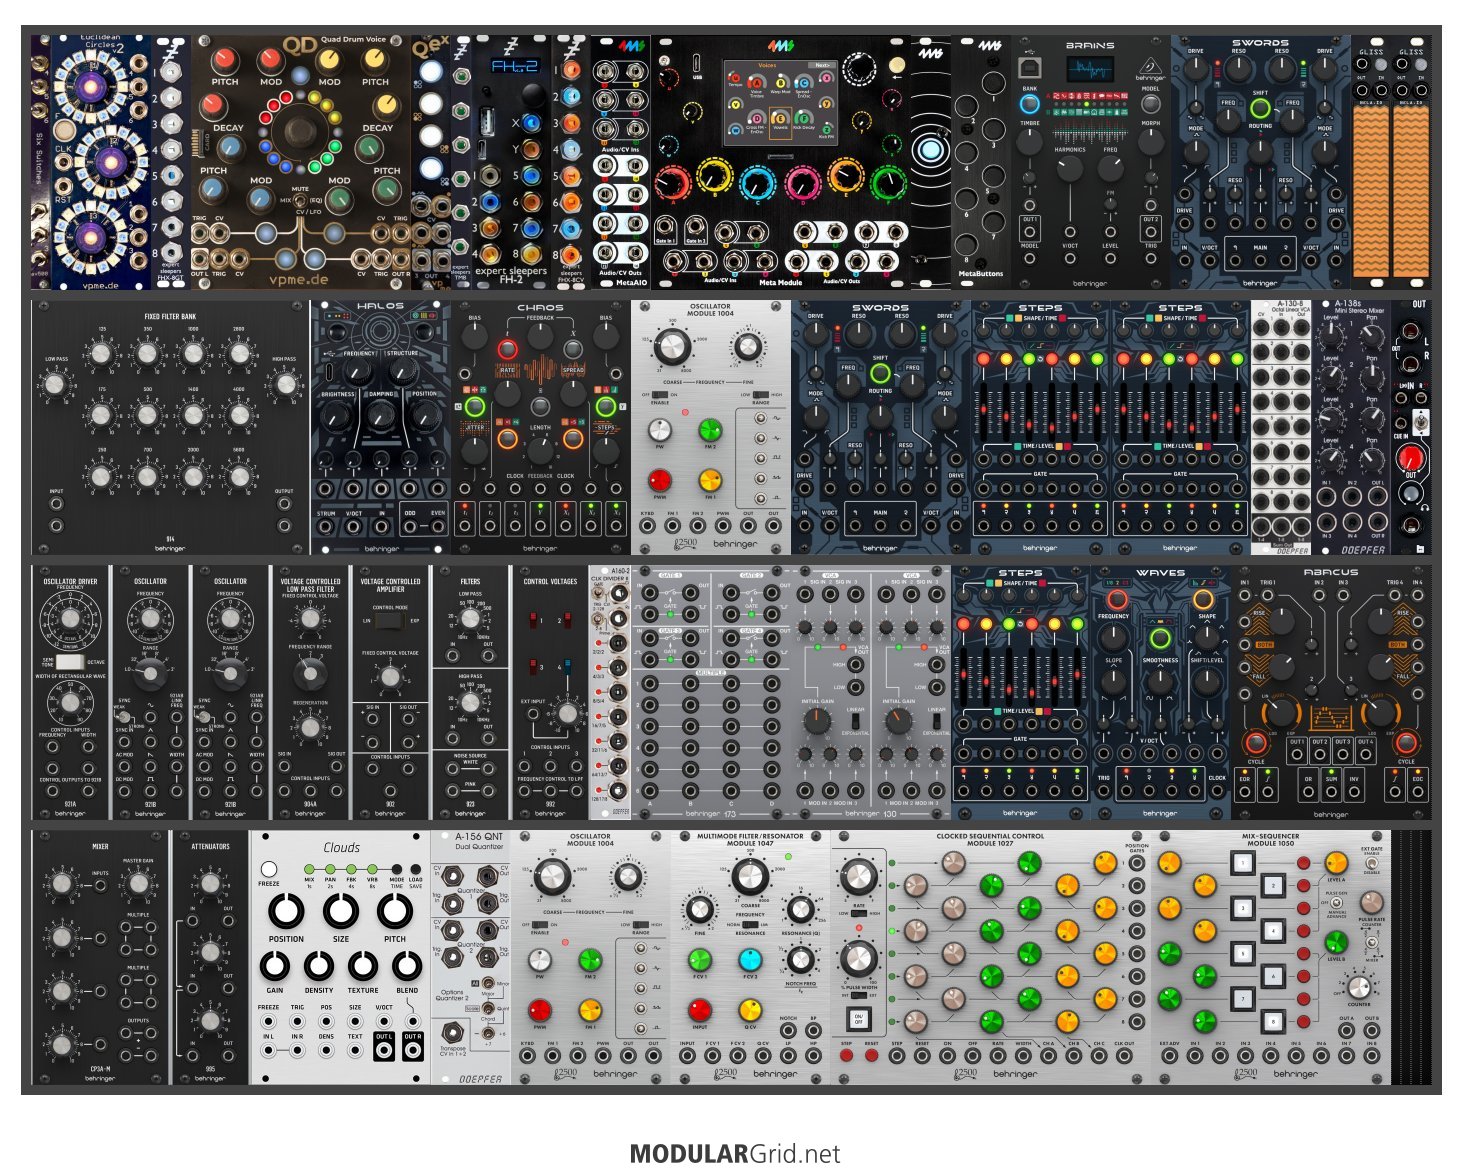Screen dimensions: 1472x1175
Task: Click the Brains waveform display
Action: tap(1089, 70)
